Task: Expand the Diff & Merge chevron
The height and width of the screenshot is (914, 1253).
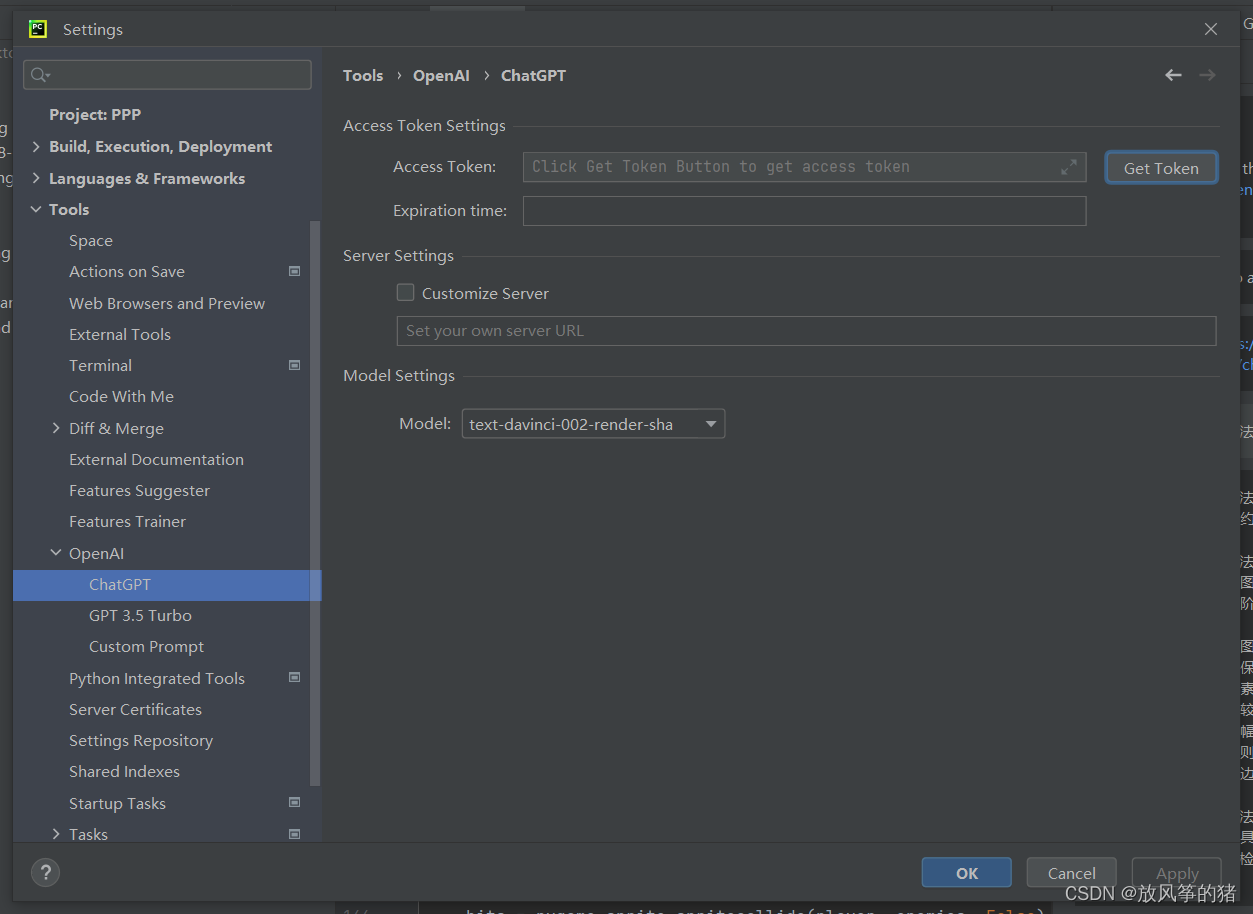Action: coord(56,428)
